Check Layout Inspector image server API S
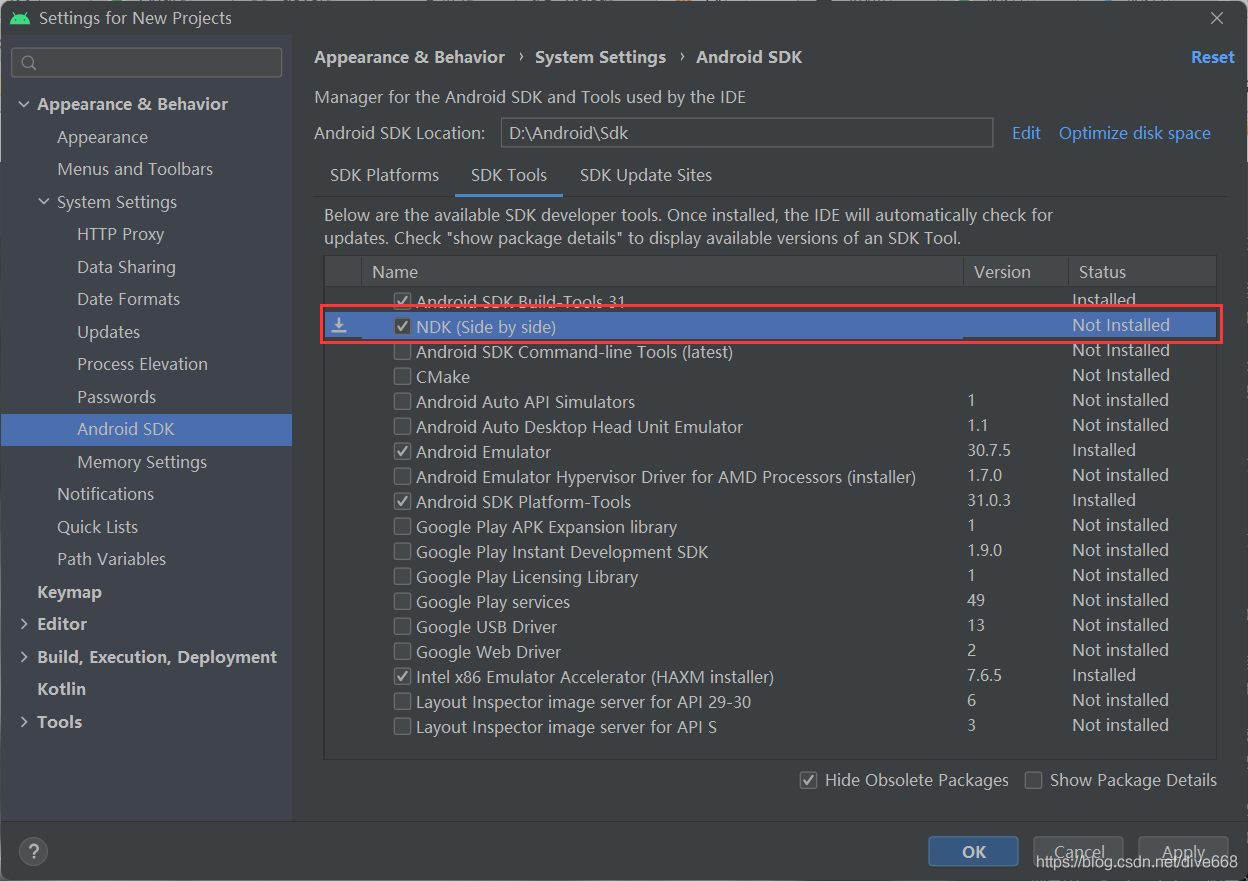 (x=402, y=727)
